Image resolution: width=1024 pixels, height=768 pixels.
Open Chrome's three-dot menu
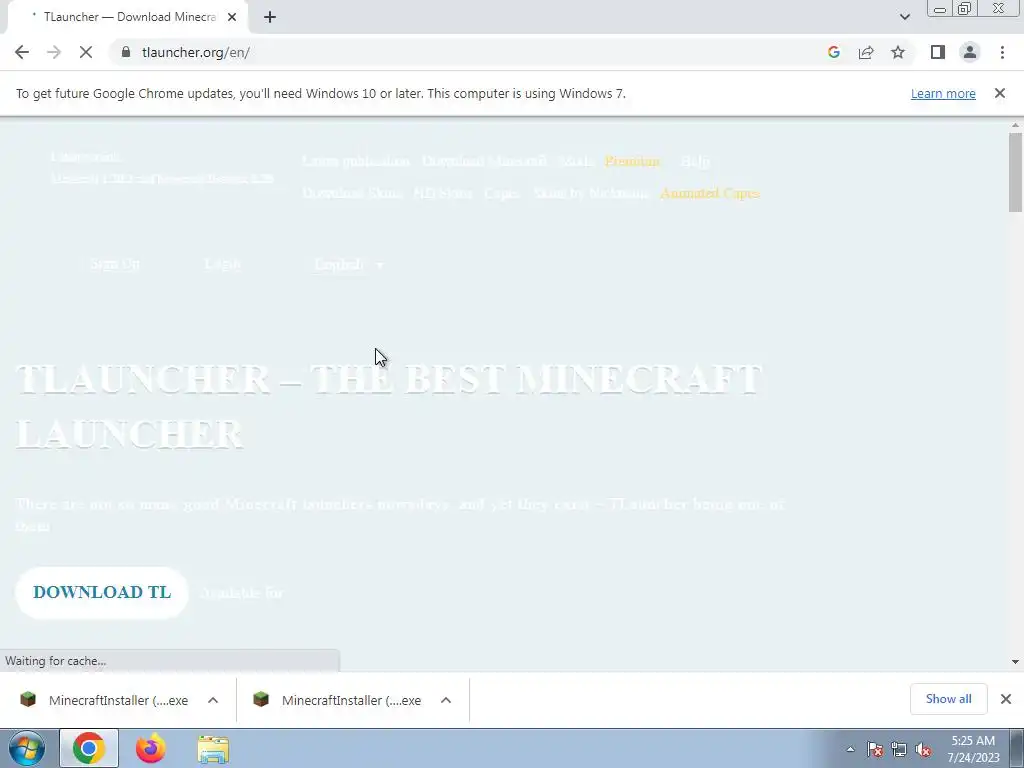click(1002, 52)
